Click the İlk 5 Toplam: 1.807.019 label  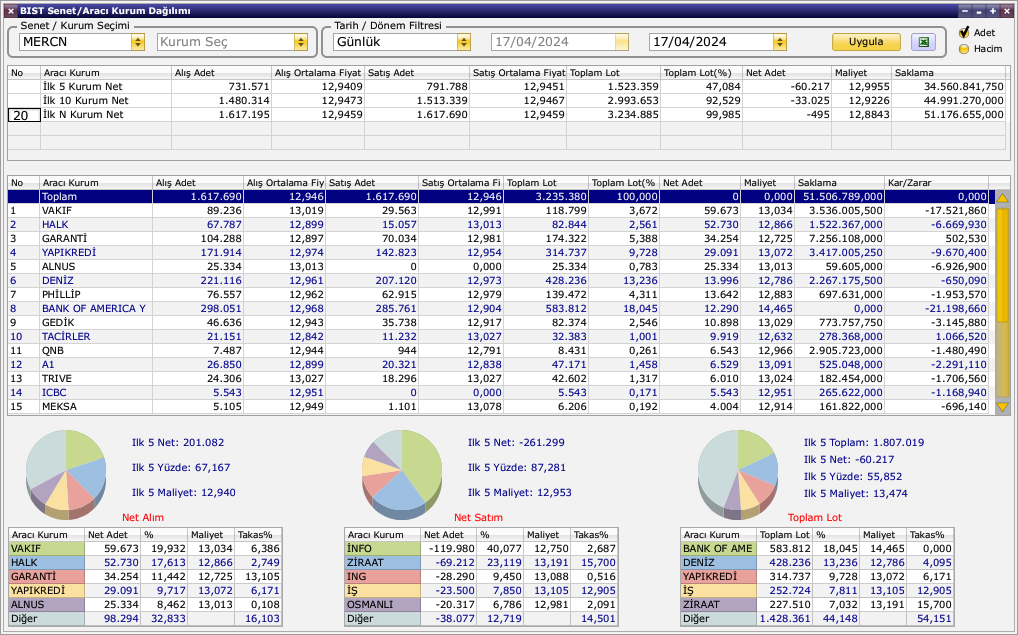[x=863, y=443]
